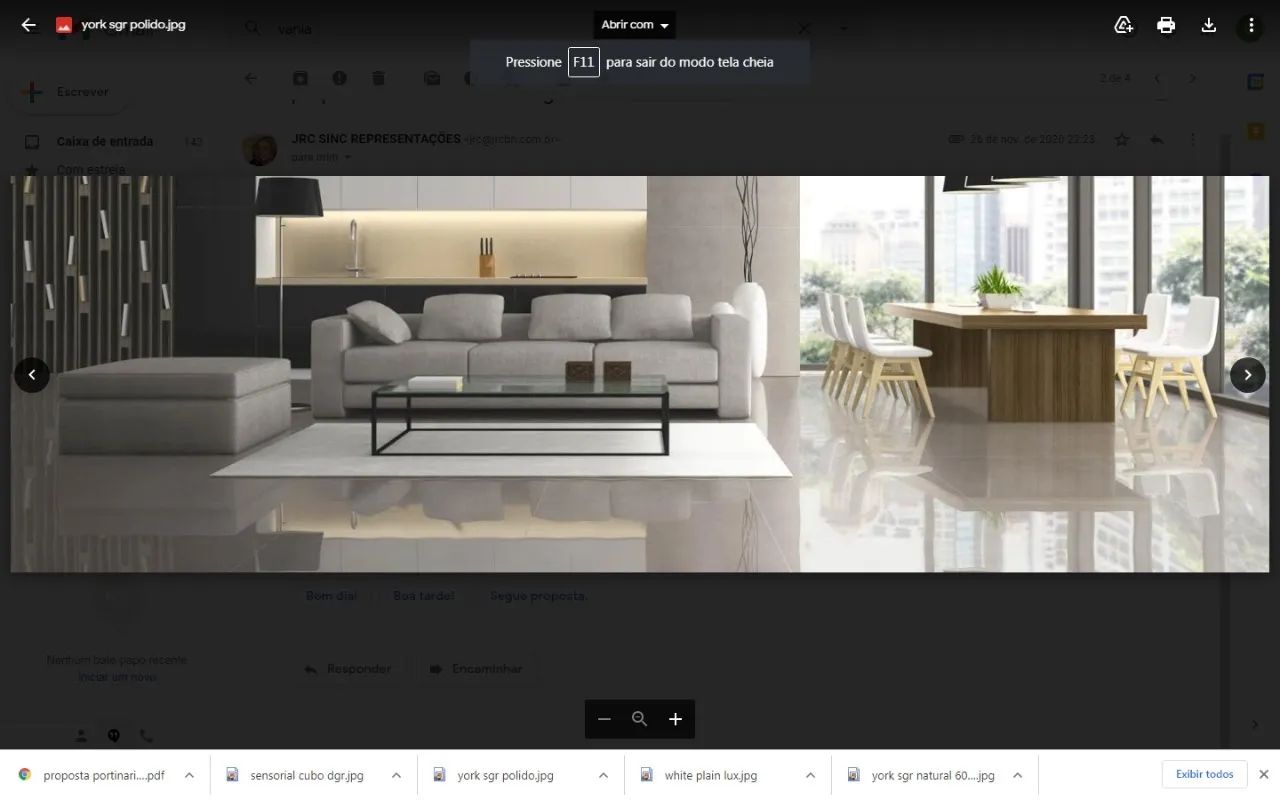The height and width of the screenshot is (800, 1280).
Task: Go to next image with right arrow
Action: click(x=1247, y=375)
